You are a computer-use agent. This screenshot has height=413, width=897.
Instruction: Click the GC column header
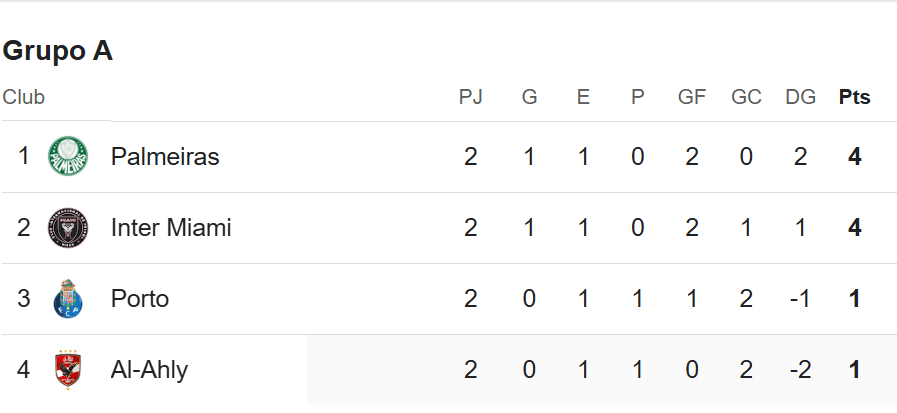click(x=746, y=97)
